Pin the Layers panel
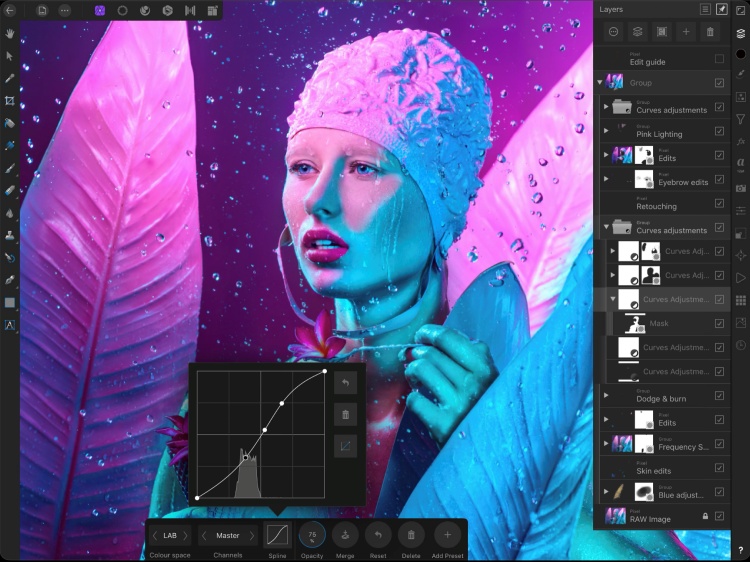 pyautogui.click(x=721, y=10)
